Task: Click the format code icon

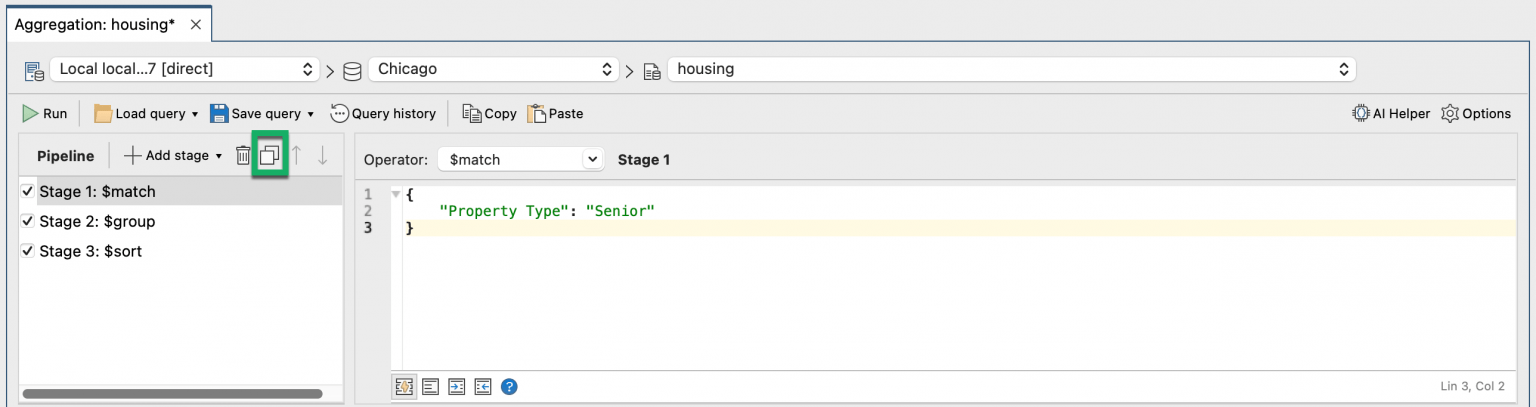Action: point(431,387)
